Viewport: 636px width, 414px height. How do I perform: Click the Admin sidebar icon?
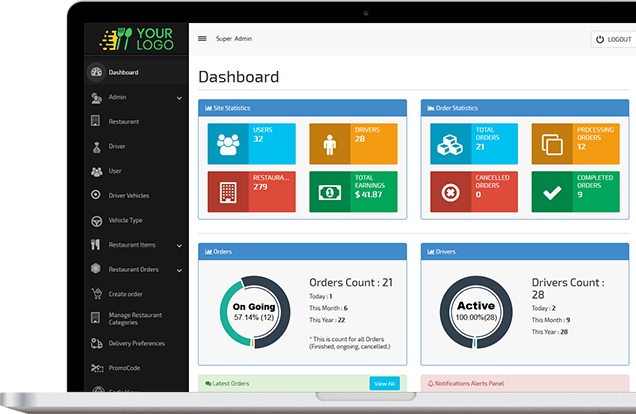click(x=96, y=98)
